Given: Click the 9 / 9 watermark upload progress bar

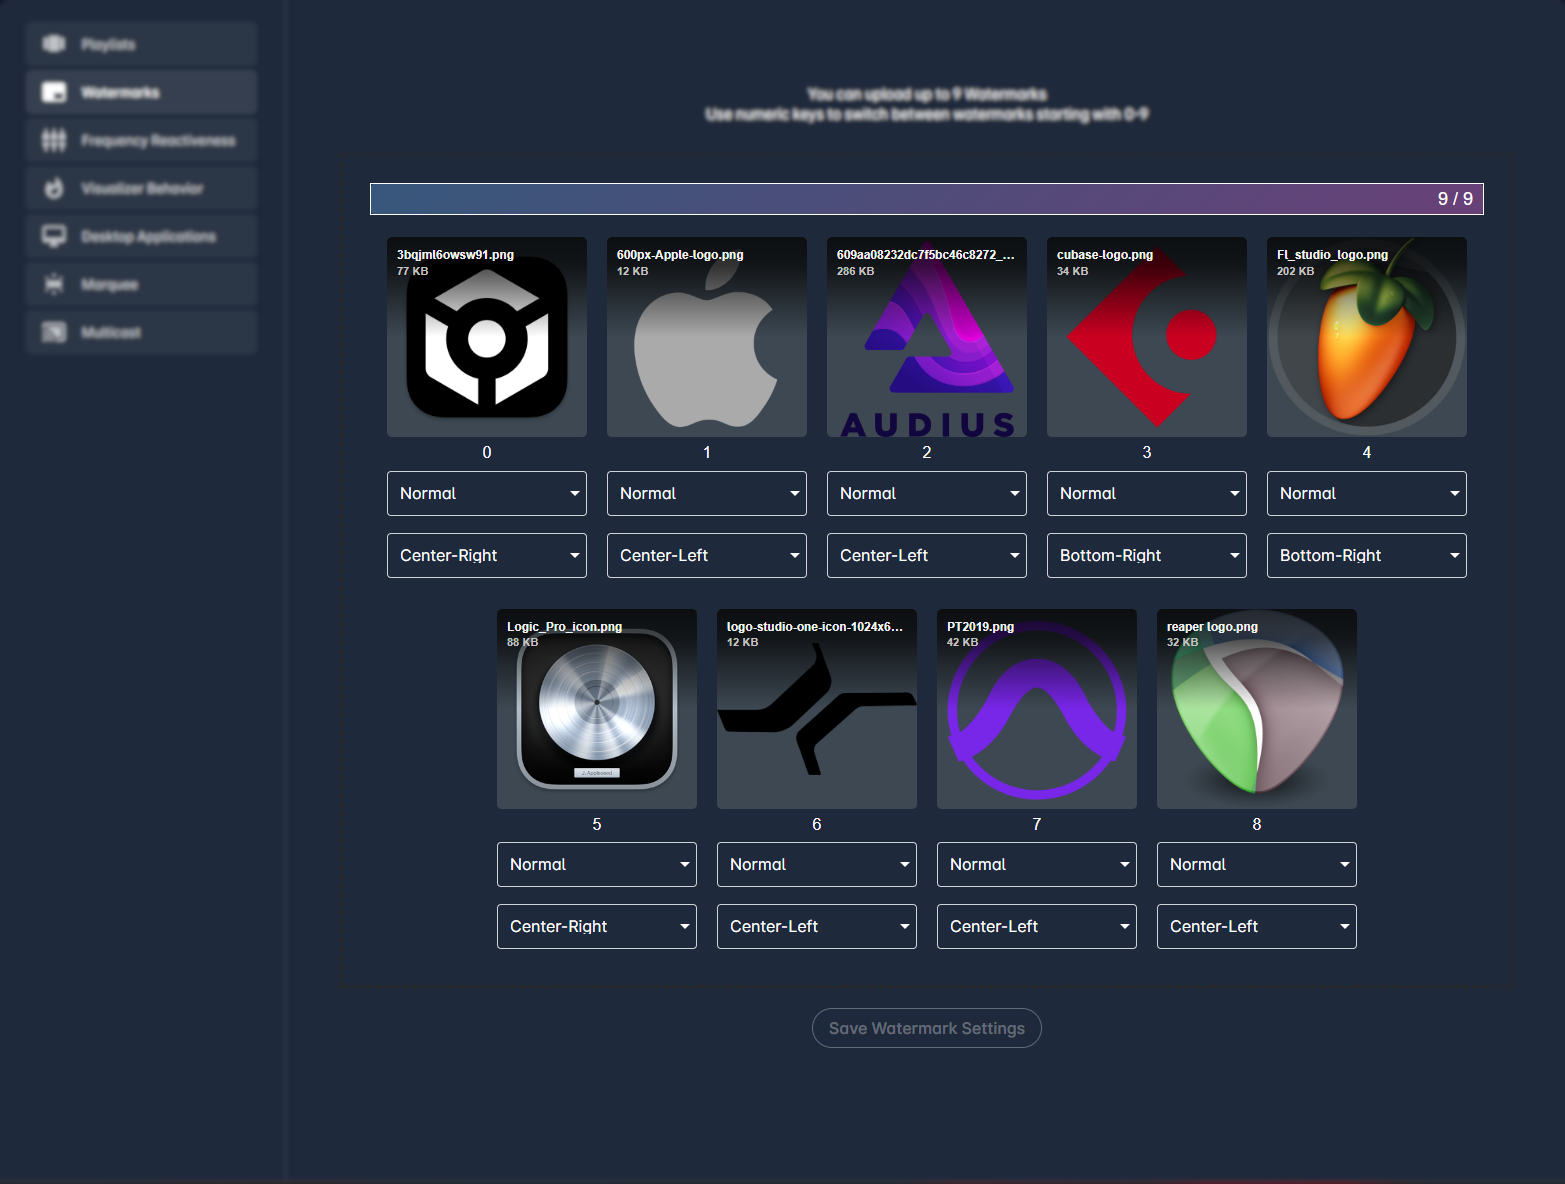Looking at the screenshot, I should (x=926, y=199).
